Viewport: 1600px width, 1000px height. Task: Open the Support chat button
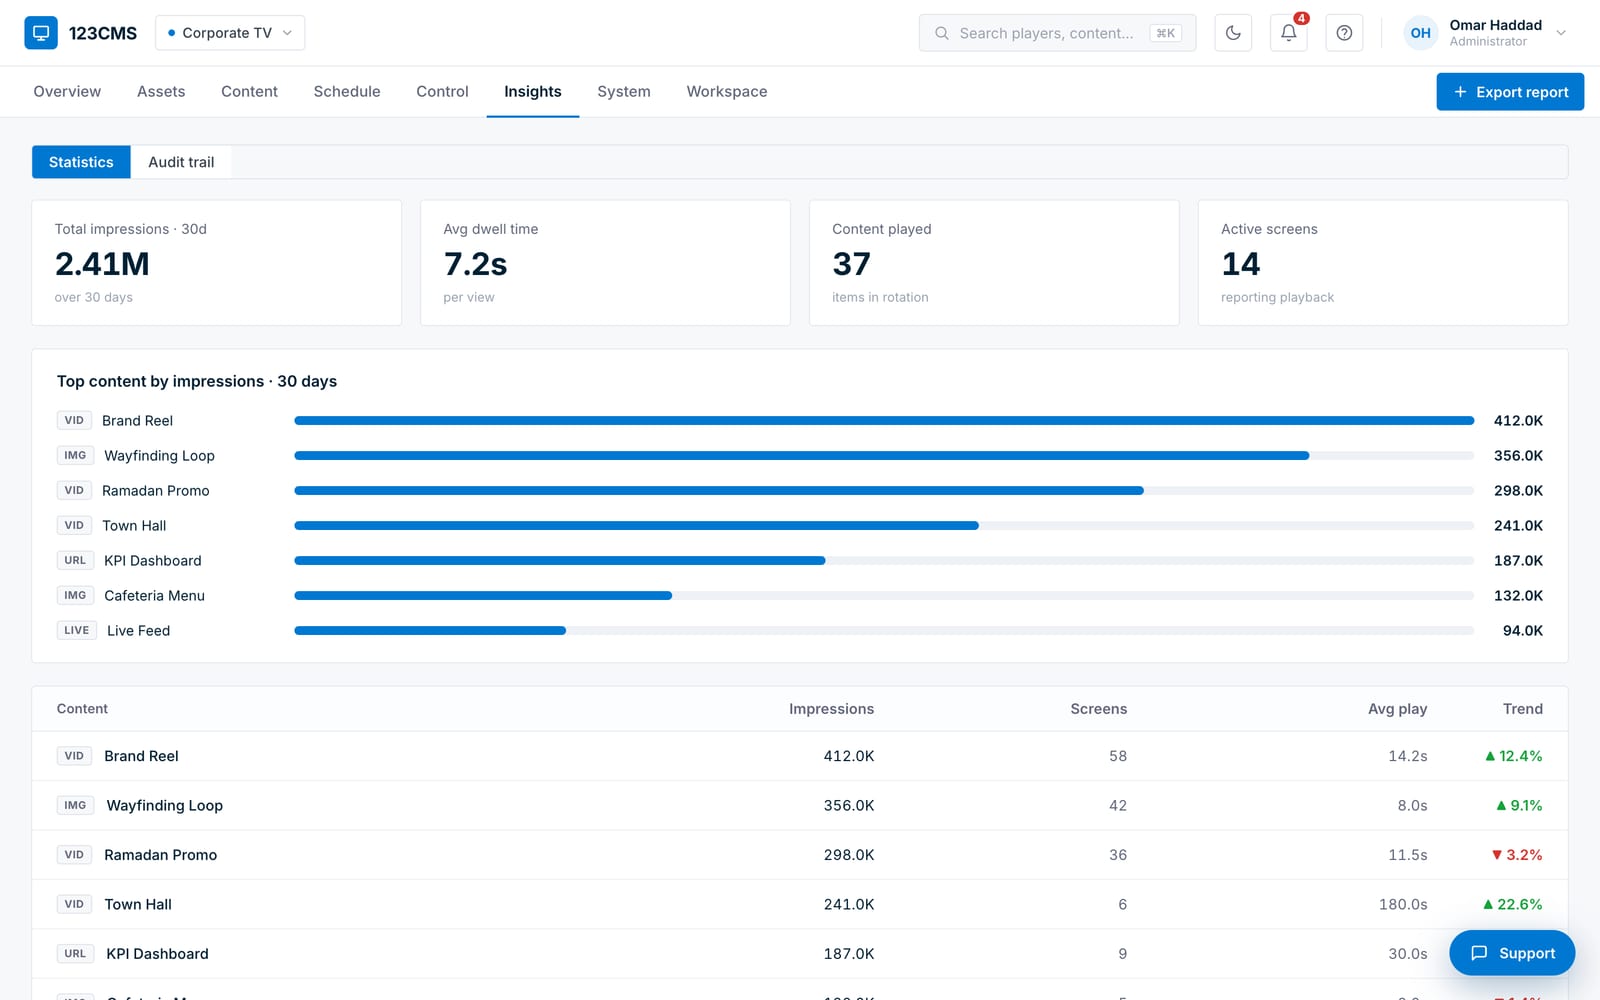click(x=1512, y=953)
